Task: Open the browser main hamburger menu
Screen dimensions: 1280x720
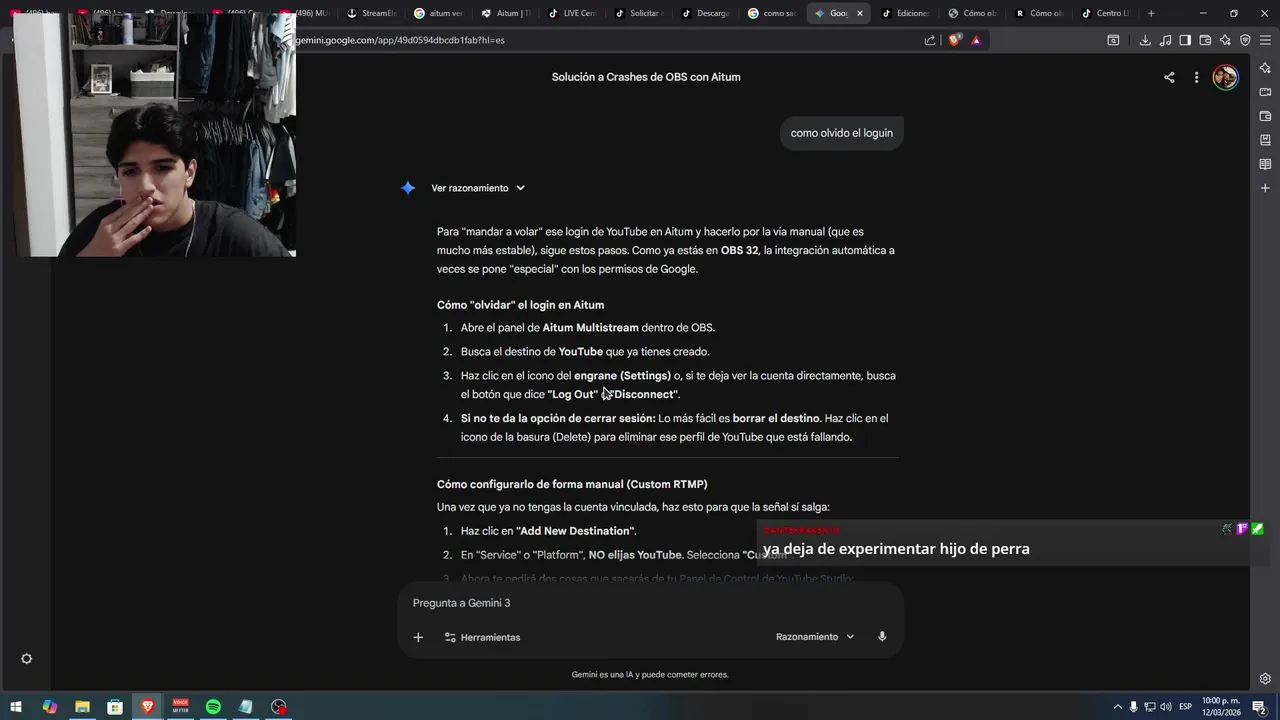Action: tap(1265, 40)
